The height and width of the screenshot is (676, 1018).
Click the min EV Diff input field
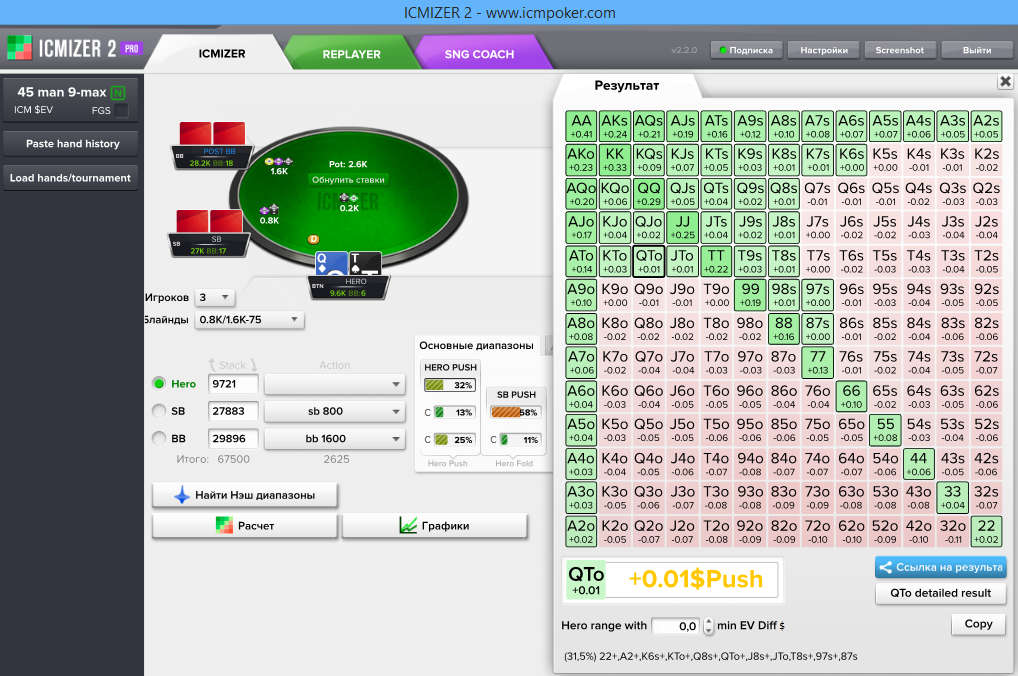tap(675, 626)
